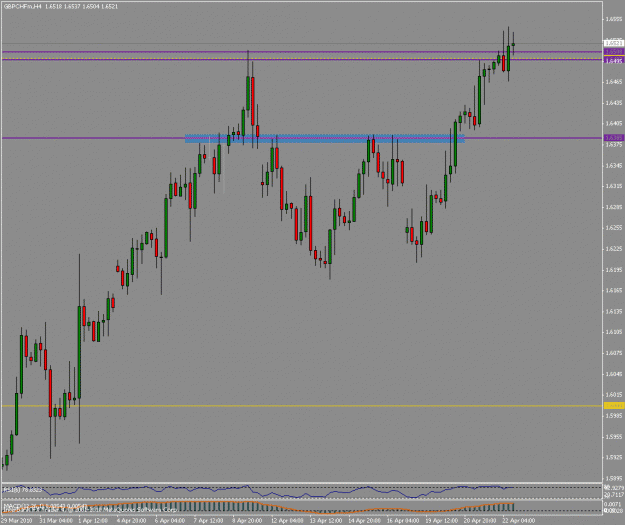625x525 pixels.
Task: Click the 22 Apr 04:00 time label
Action: click(x=519, y=520)
